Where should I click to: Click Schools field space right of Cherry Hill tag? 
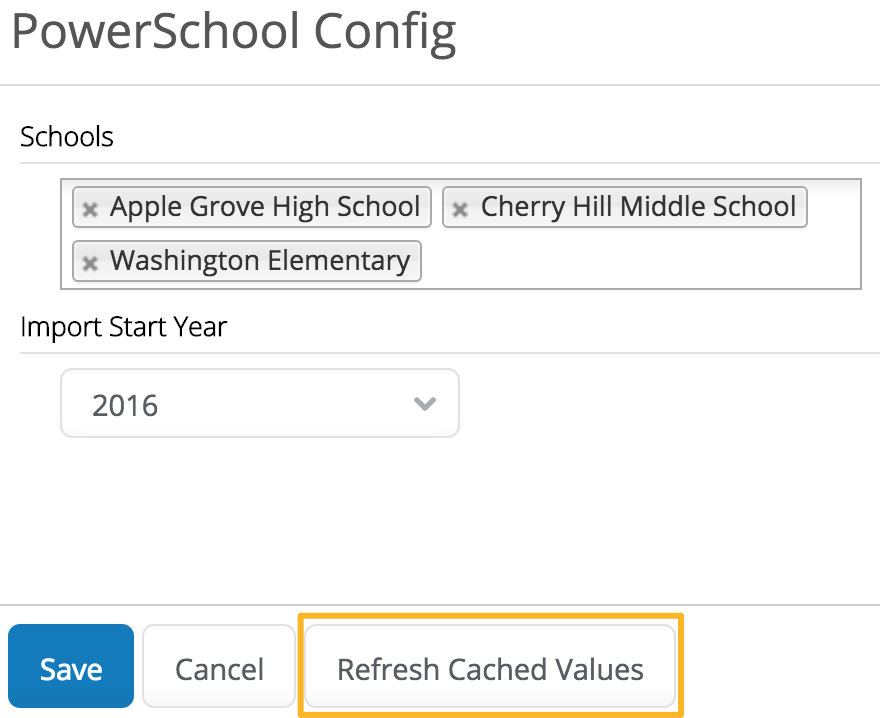click(833, 208)
